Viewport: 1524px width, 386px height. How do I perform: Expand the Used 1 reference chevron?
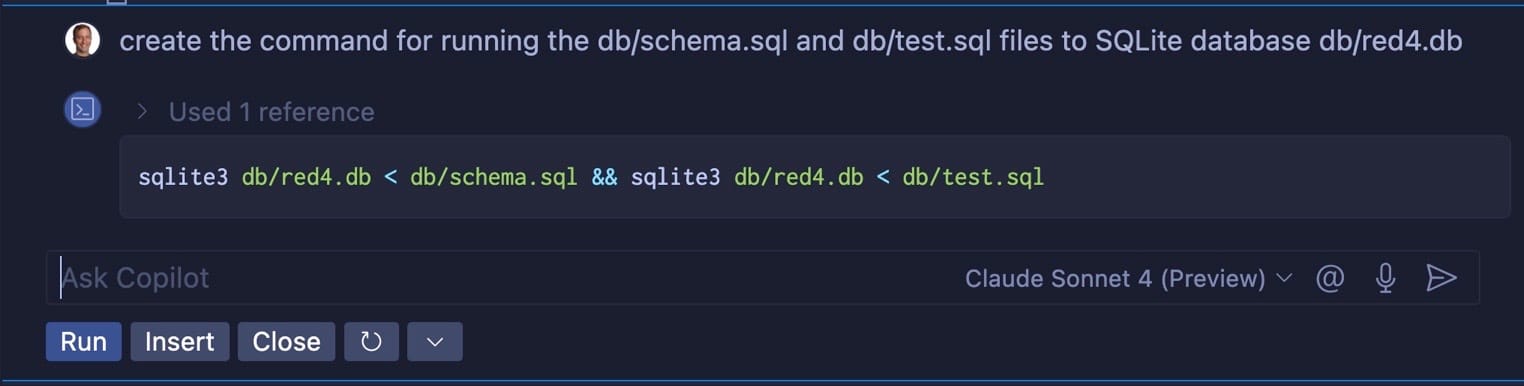click(x=142, y=111)
